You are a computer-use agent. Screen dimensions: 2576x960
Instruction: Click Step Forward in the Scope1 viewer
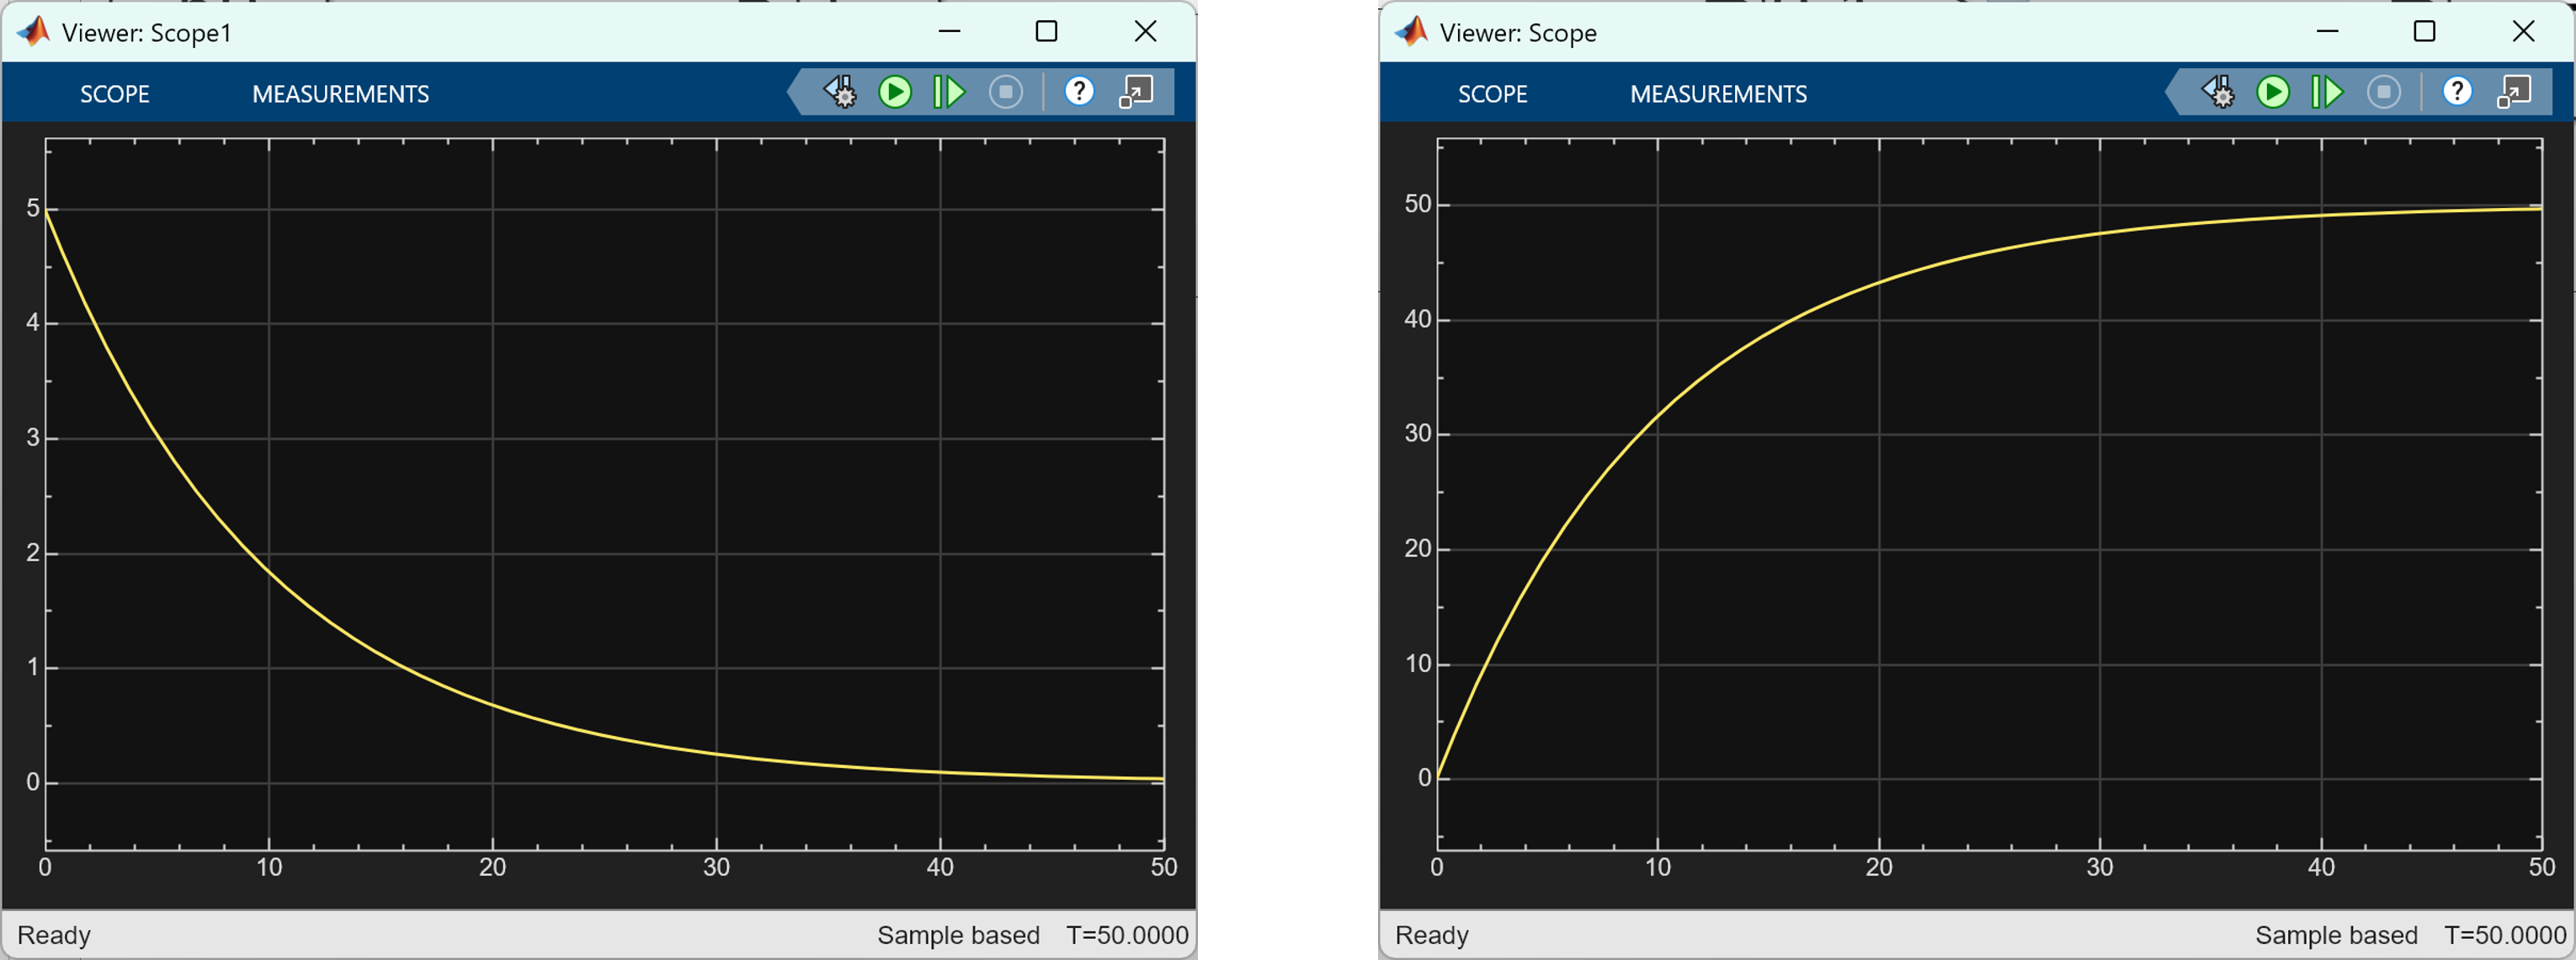click(x=949, y=92)
